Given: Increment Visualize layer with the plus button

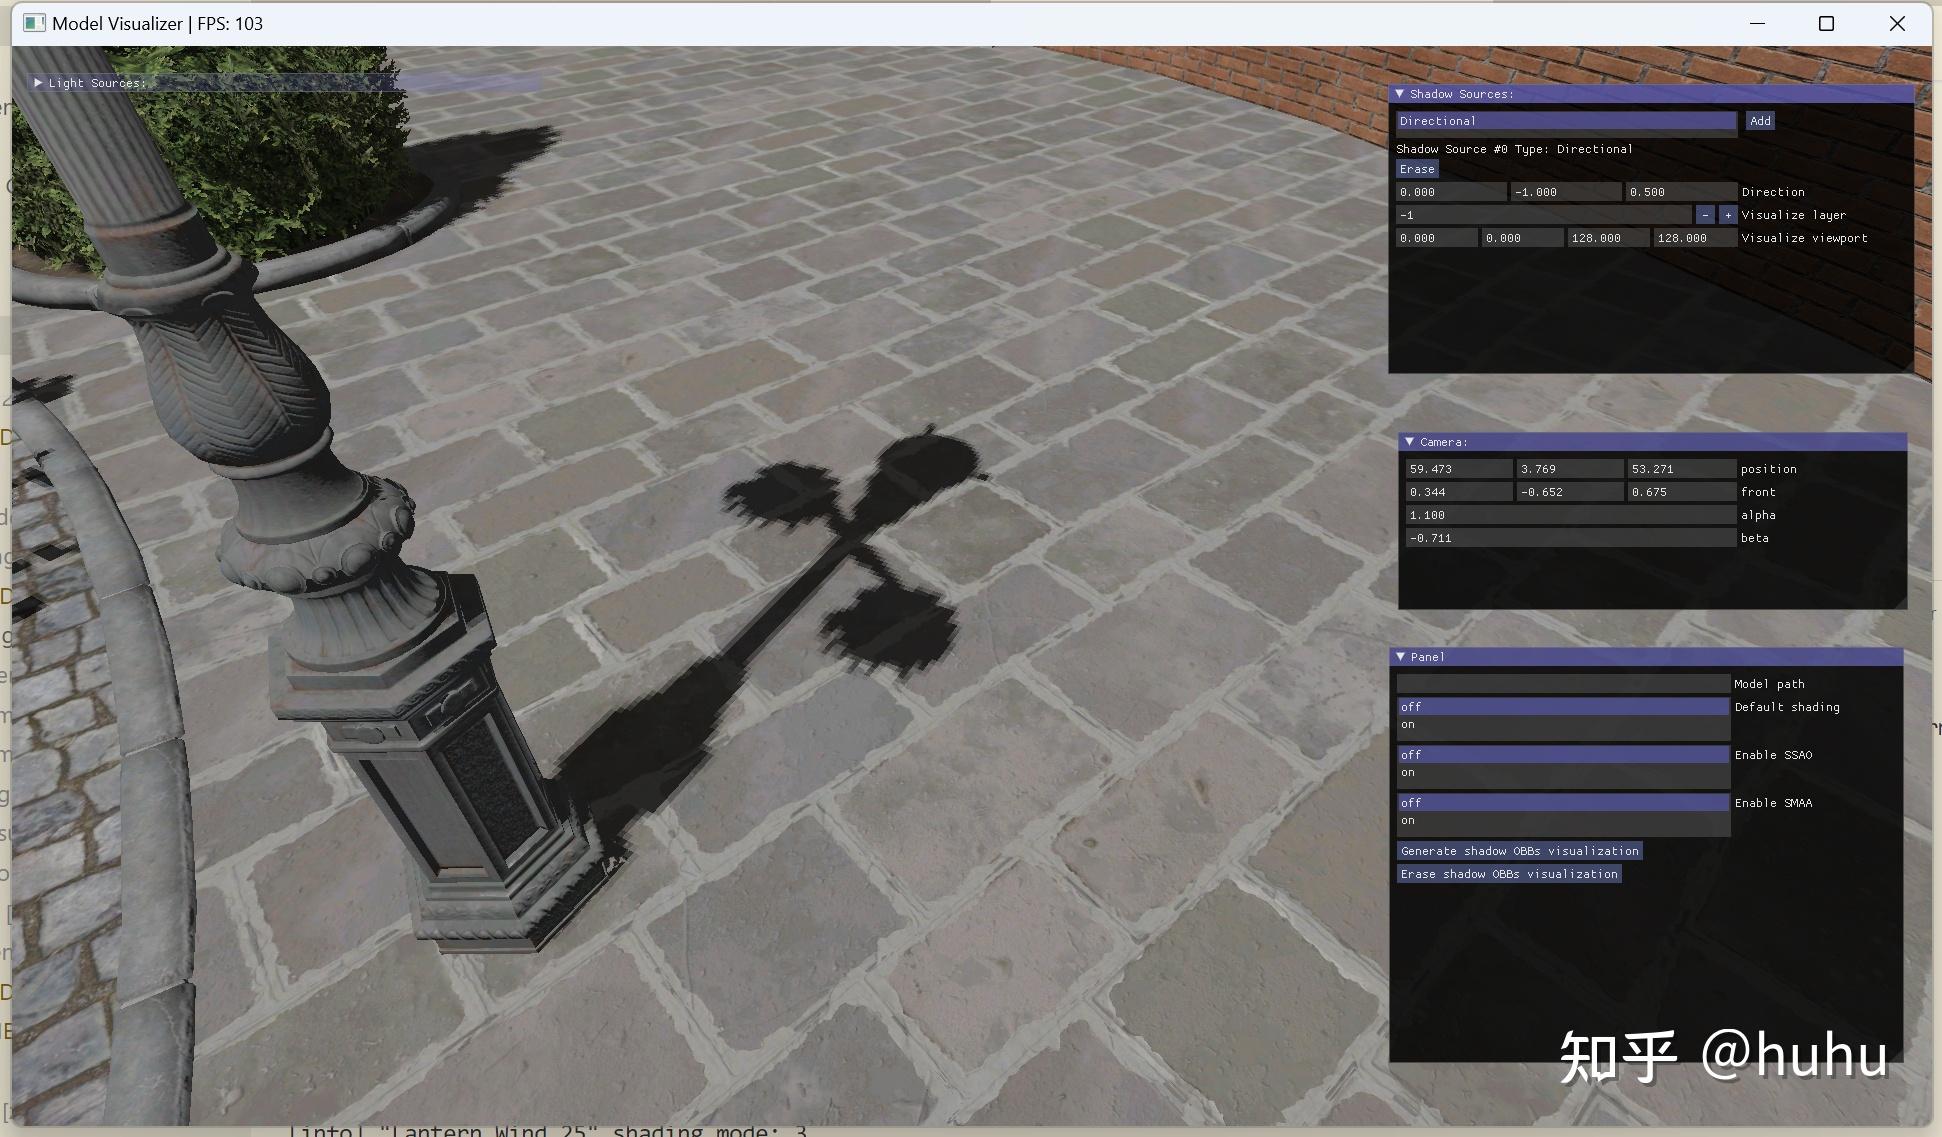Looking at the screenshot, I should (x=1726, y=214).
